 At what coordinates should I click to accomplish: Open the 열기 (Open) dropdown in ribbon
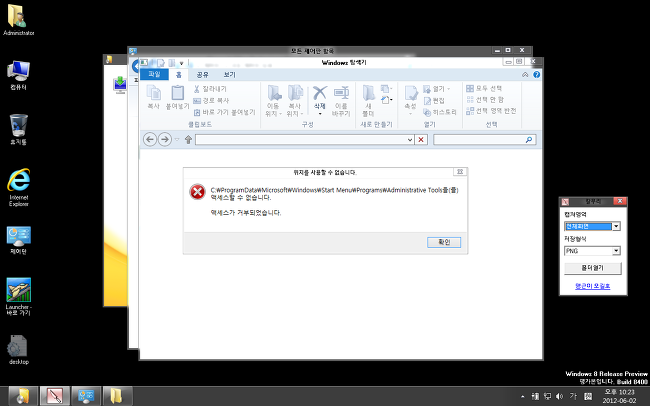click(437, 89)
